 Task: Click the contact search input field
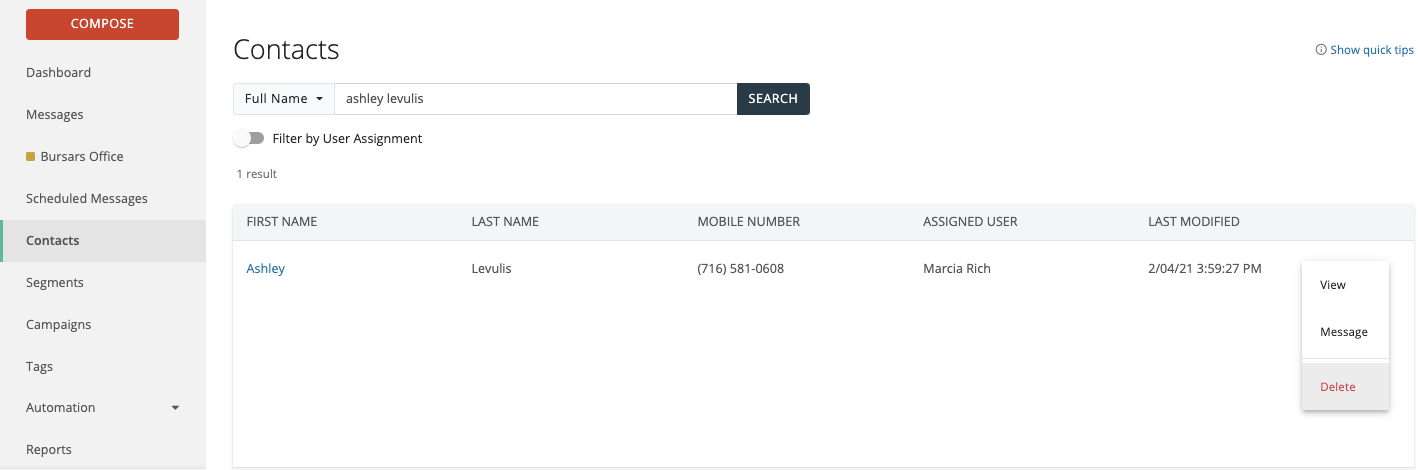(535, 99)
